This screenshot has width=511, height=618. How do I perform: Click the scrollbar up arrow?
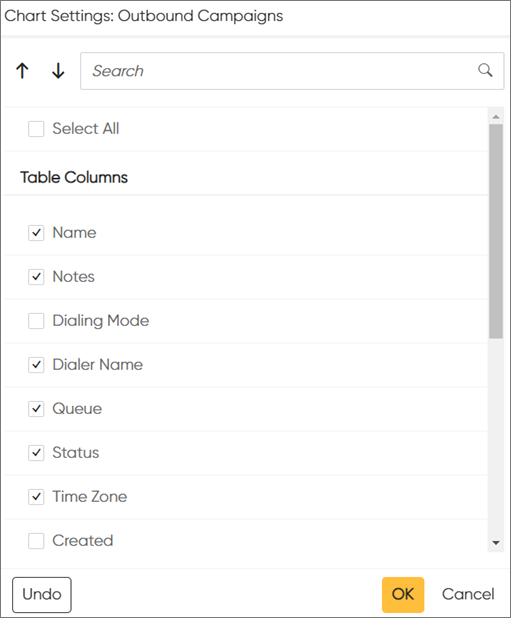click(x=496, y=117)
